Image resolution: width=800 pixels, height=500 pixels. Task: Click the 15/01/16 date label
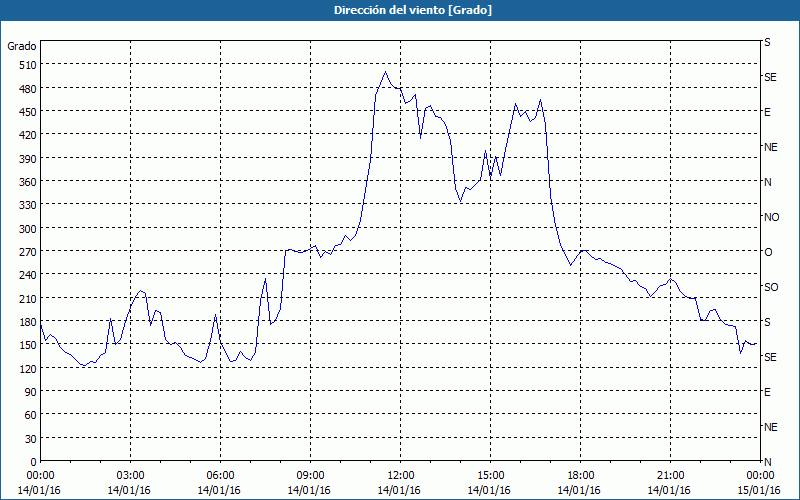(x=759, y=490)
